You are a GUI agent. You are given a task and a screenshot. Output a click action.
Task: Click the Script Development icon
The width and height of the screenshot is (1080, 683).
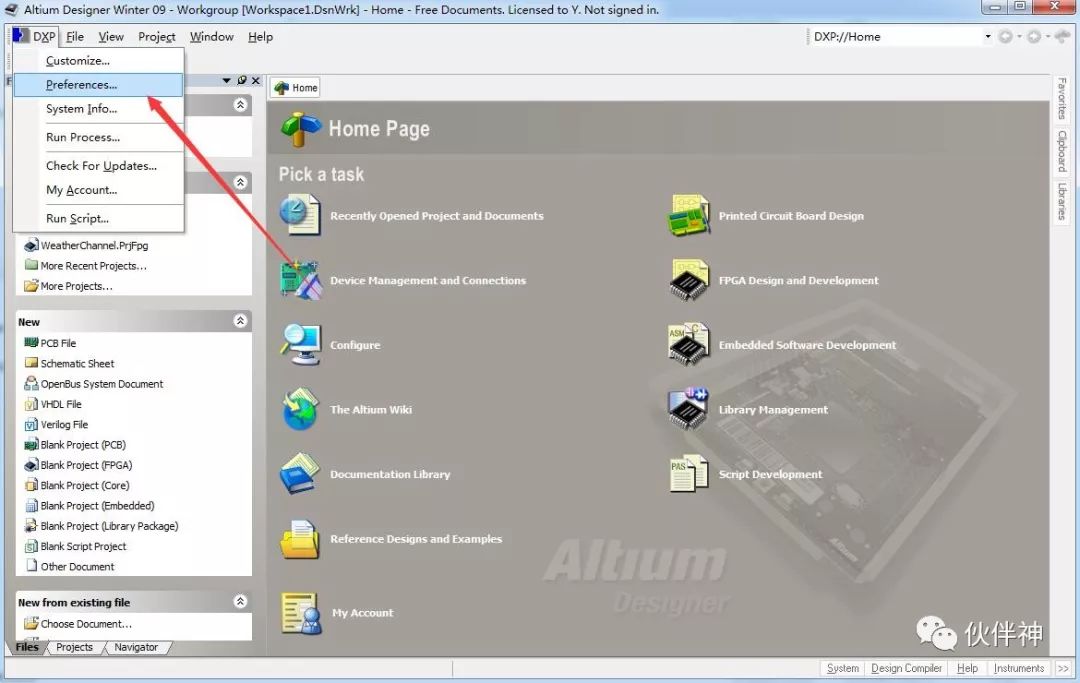pos(688,474)
